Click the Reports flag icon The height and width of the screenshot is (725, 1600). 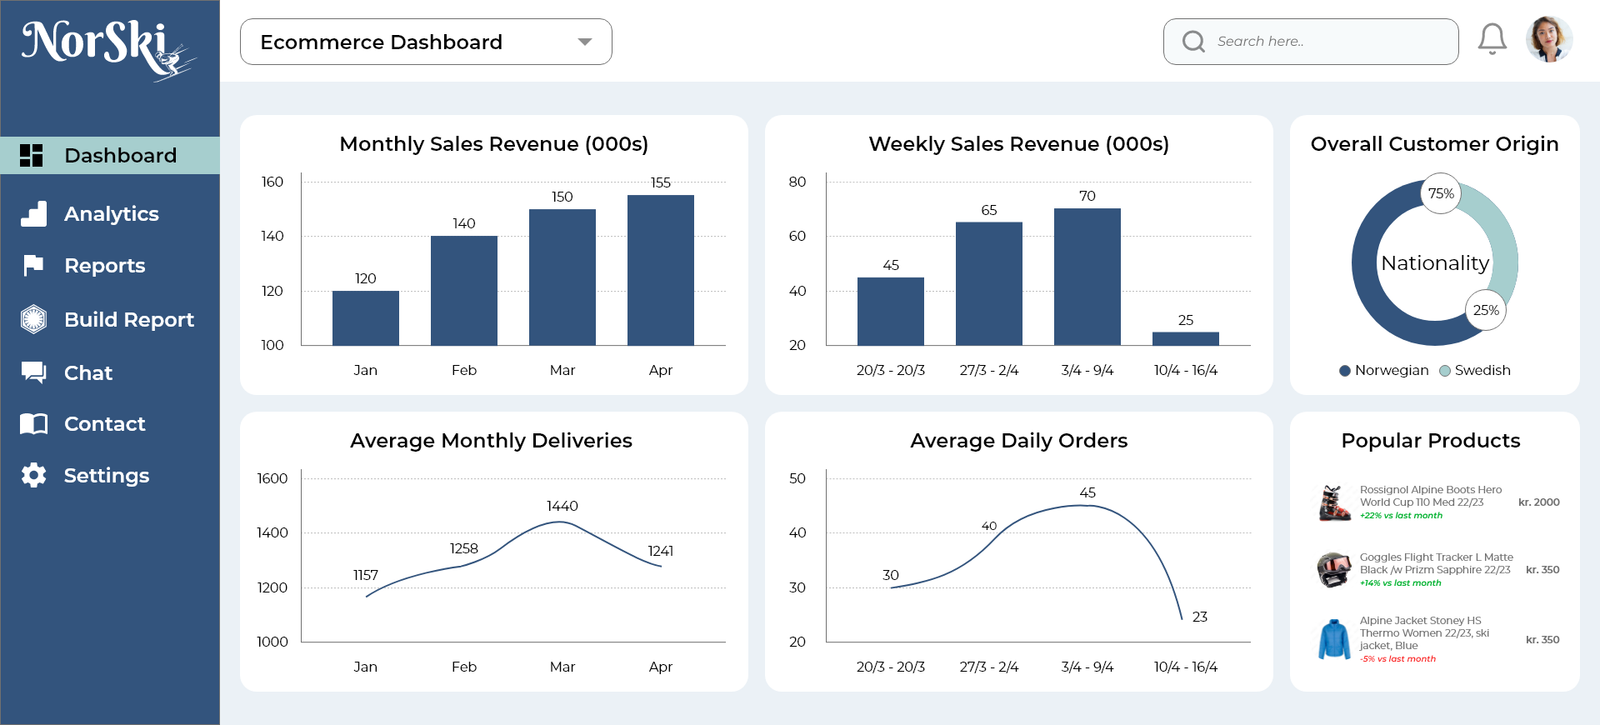click(x=33, y=265)
